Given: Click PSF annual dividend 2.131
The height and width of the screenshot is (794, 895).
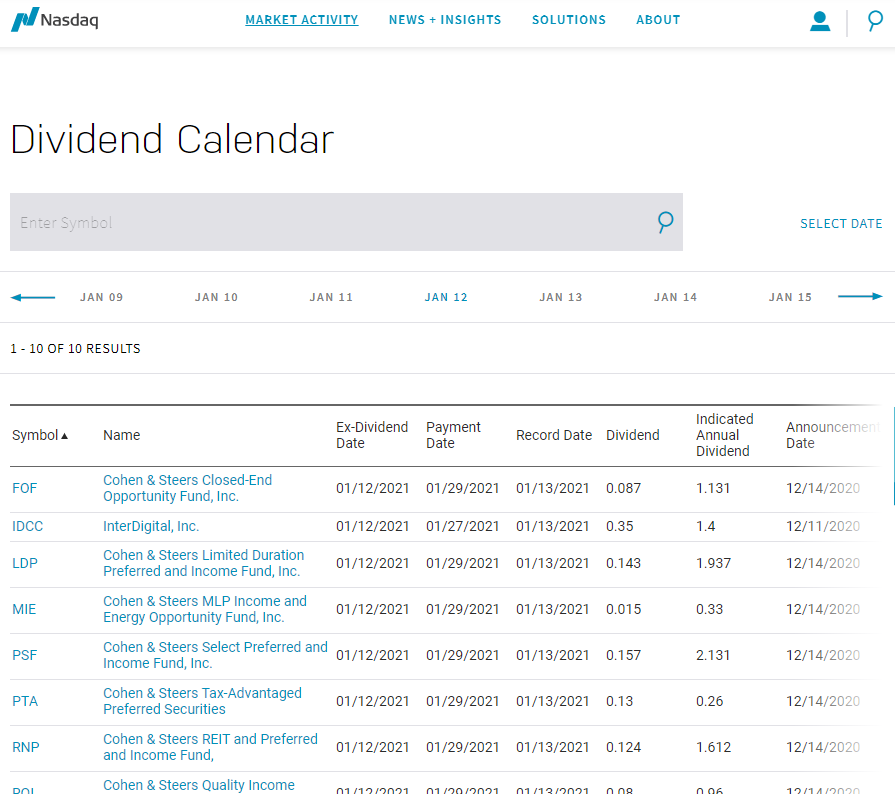Looking at the screenshot, I should (x=713, y=655).
